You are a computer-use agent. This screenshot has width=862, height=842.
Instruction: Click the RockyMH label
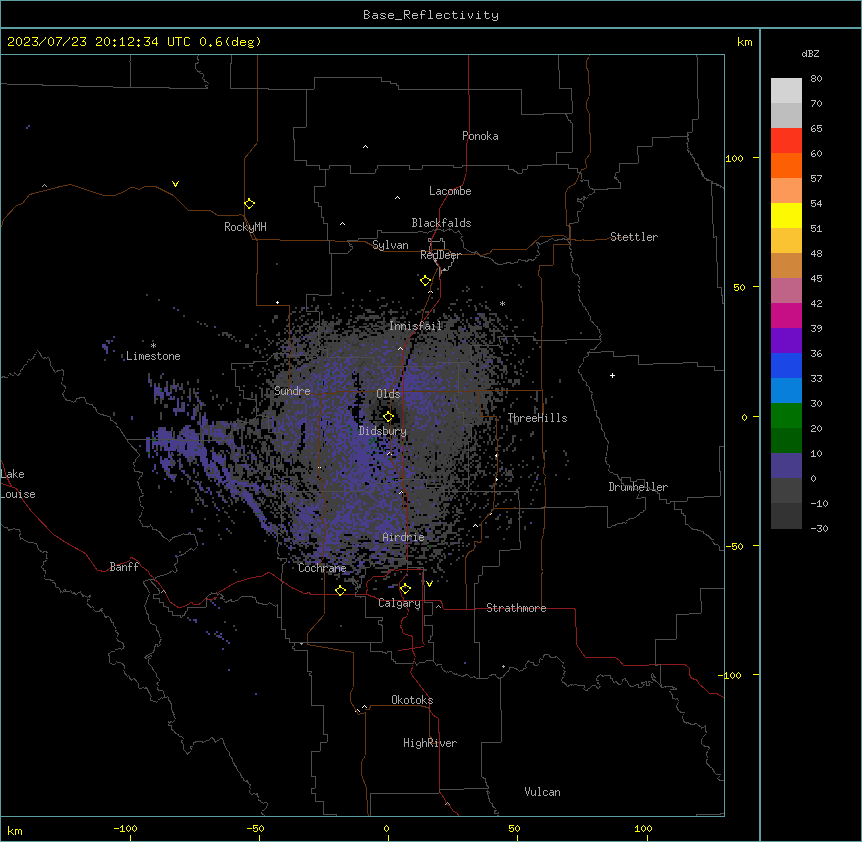click(245, 227)
